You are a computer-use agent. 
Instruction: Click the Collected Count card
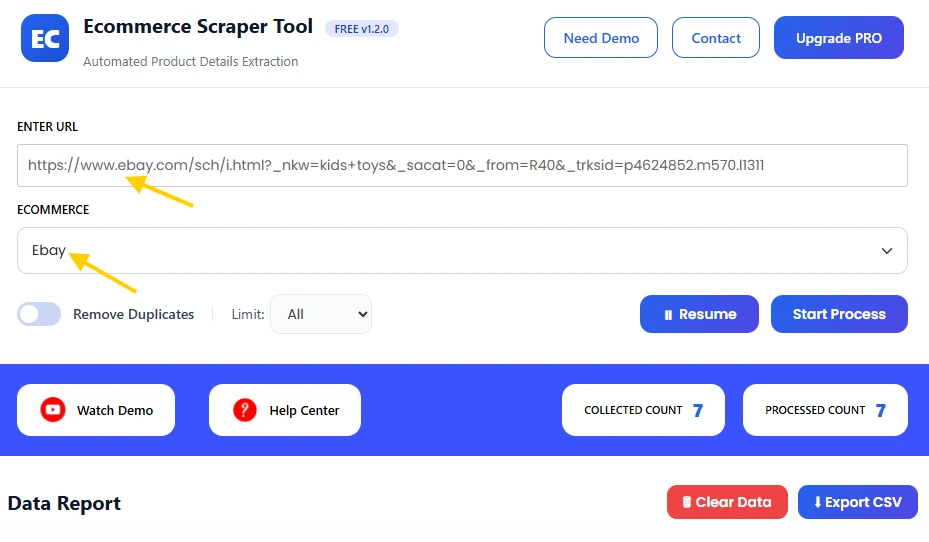click(643, 410)
